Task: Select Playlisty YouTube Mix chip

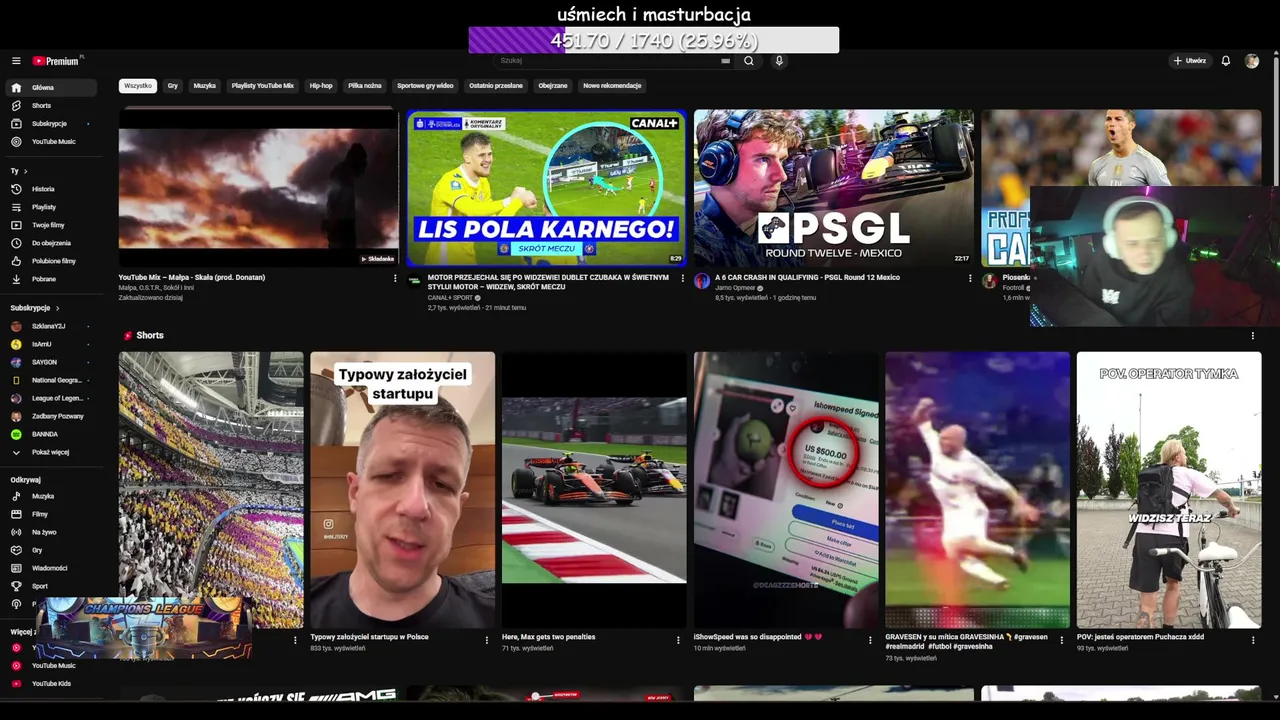Action: [263, 86]
